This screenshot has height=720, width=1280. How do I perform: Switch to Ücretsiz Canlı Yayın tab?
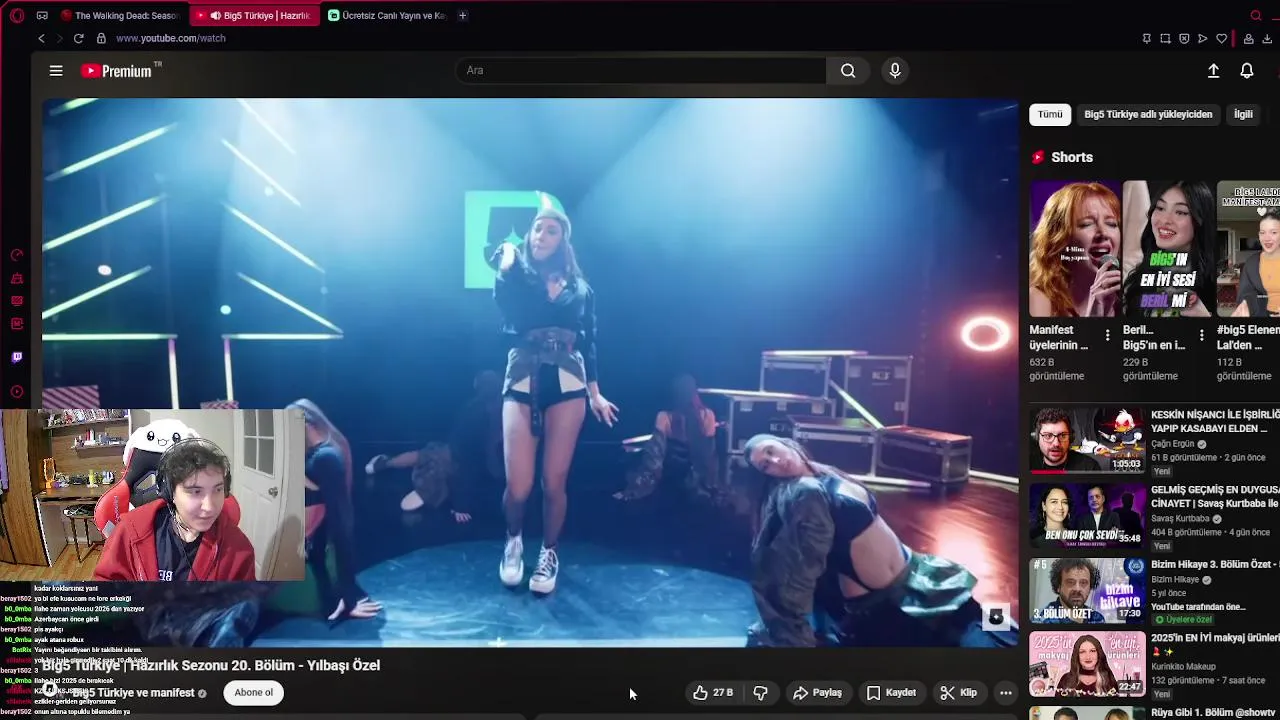(386, 15)
